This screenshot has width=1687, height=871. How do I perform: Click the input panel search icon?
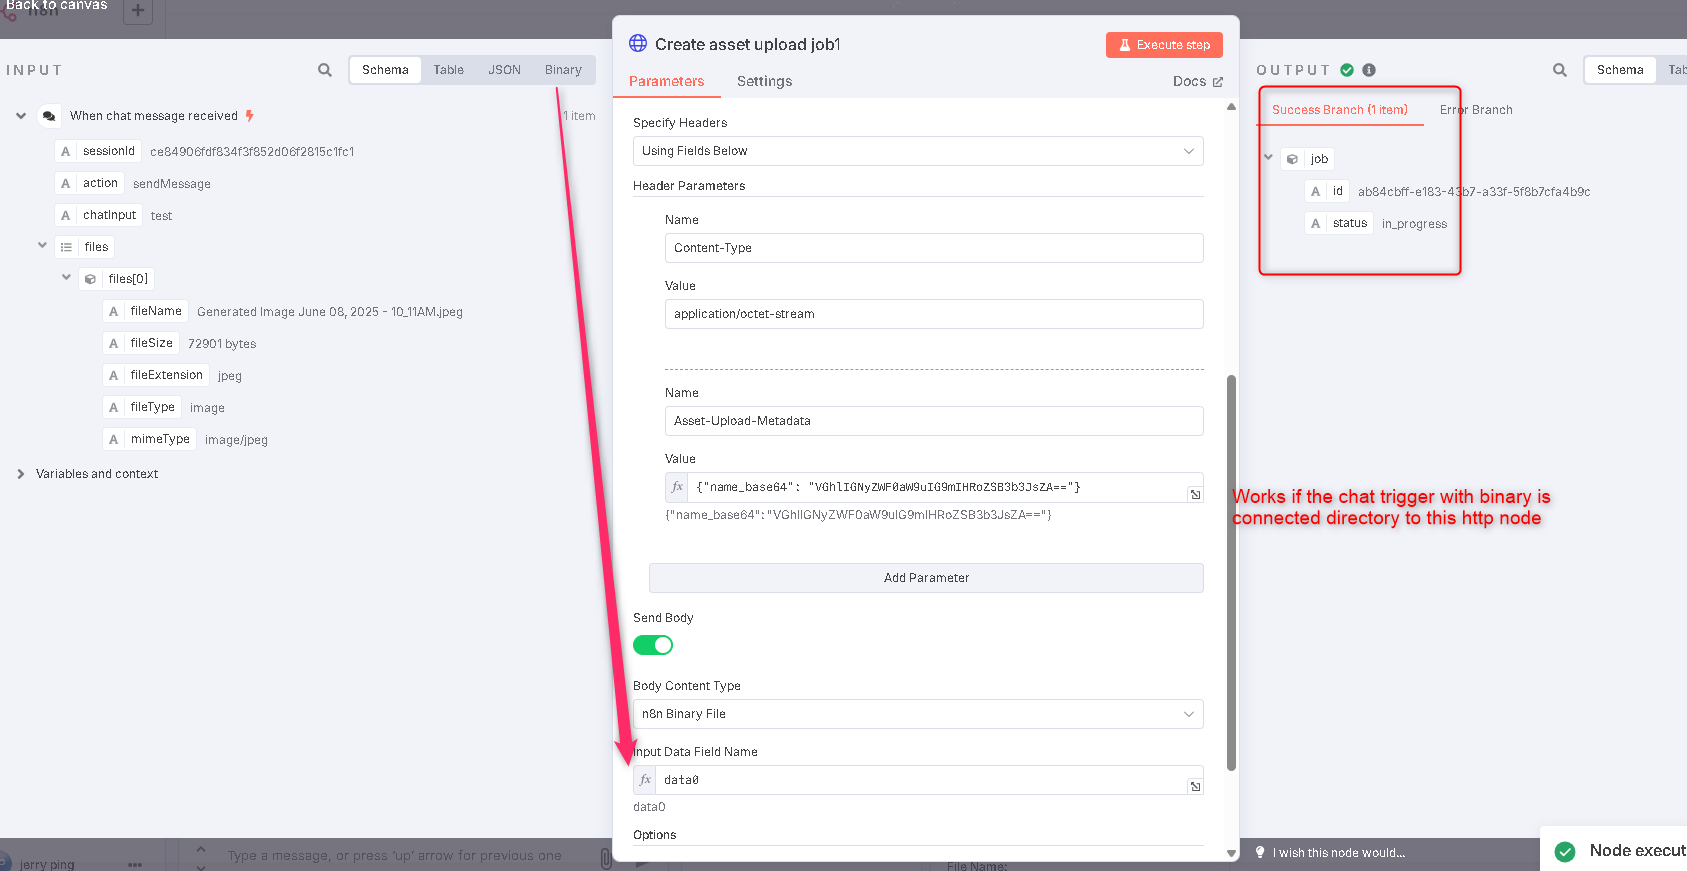(x=325, y=70)
